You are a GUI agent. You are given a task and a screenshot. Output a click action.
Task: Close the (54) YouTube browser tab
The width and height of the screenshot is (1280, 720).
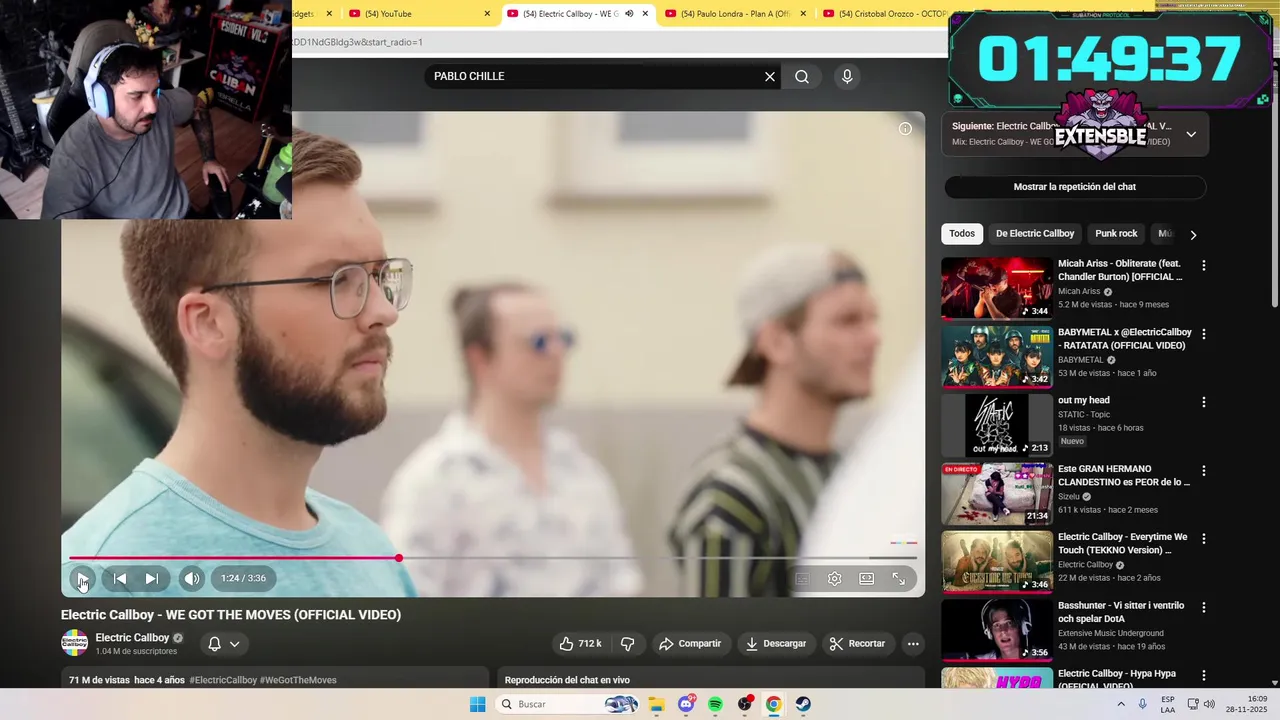[x=487, y=13]
